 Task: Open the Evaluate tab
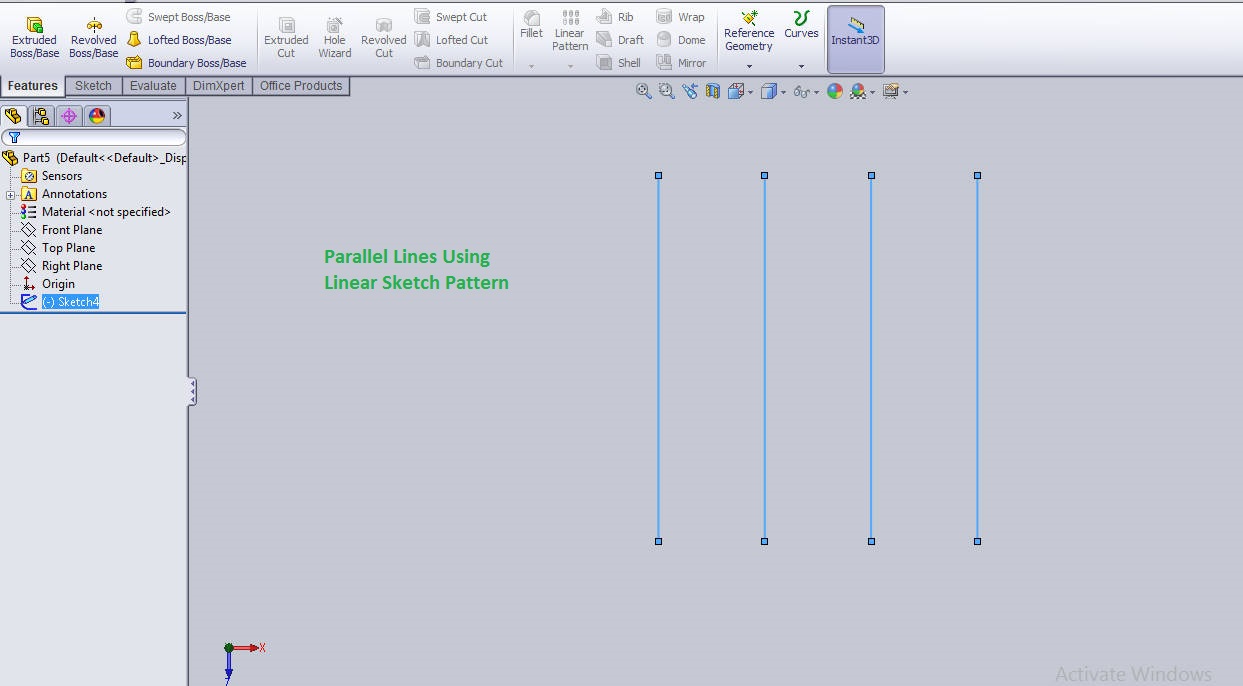click(152, 86)
